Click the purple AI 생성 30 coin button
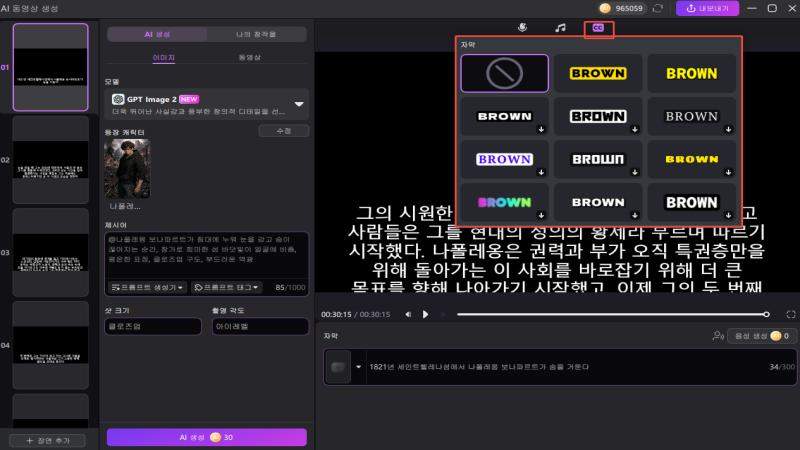The width and height of the screenshot is (800, 450). [207, 437]
